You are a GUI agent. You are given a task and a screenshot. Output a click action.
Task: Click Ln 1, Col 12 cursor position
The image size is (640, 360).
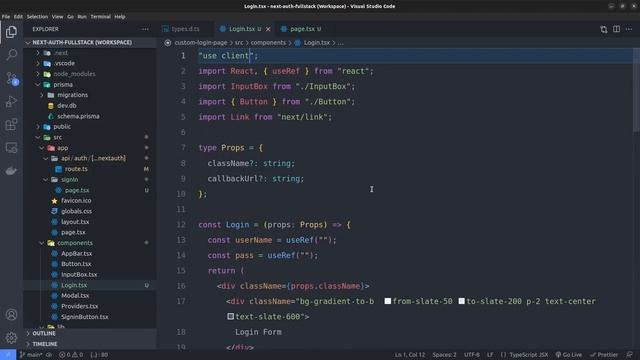click(409, 355)
